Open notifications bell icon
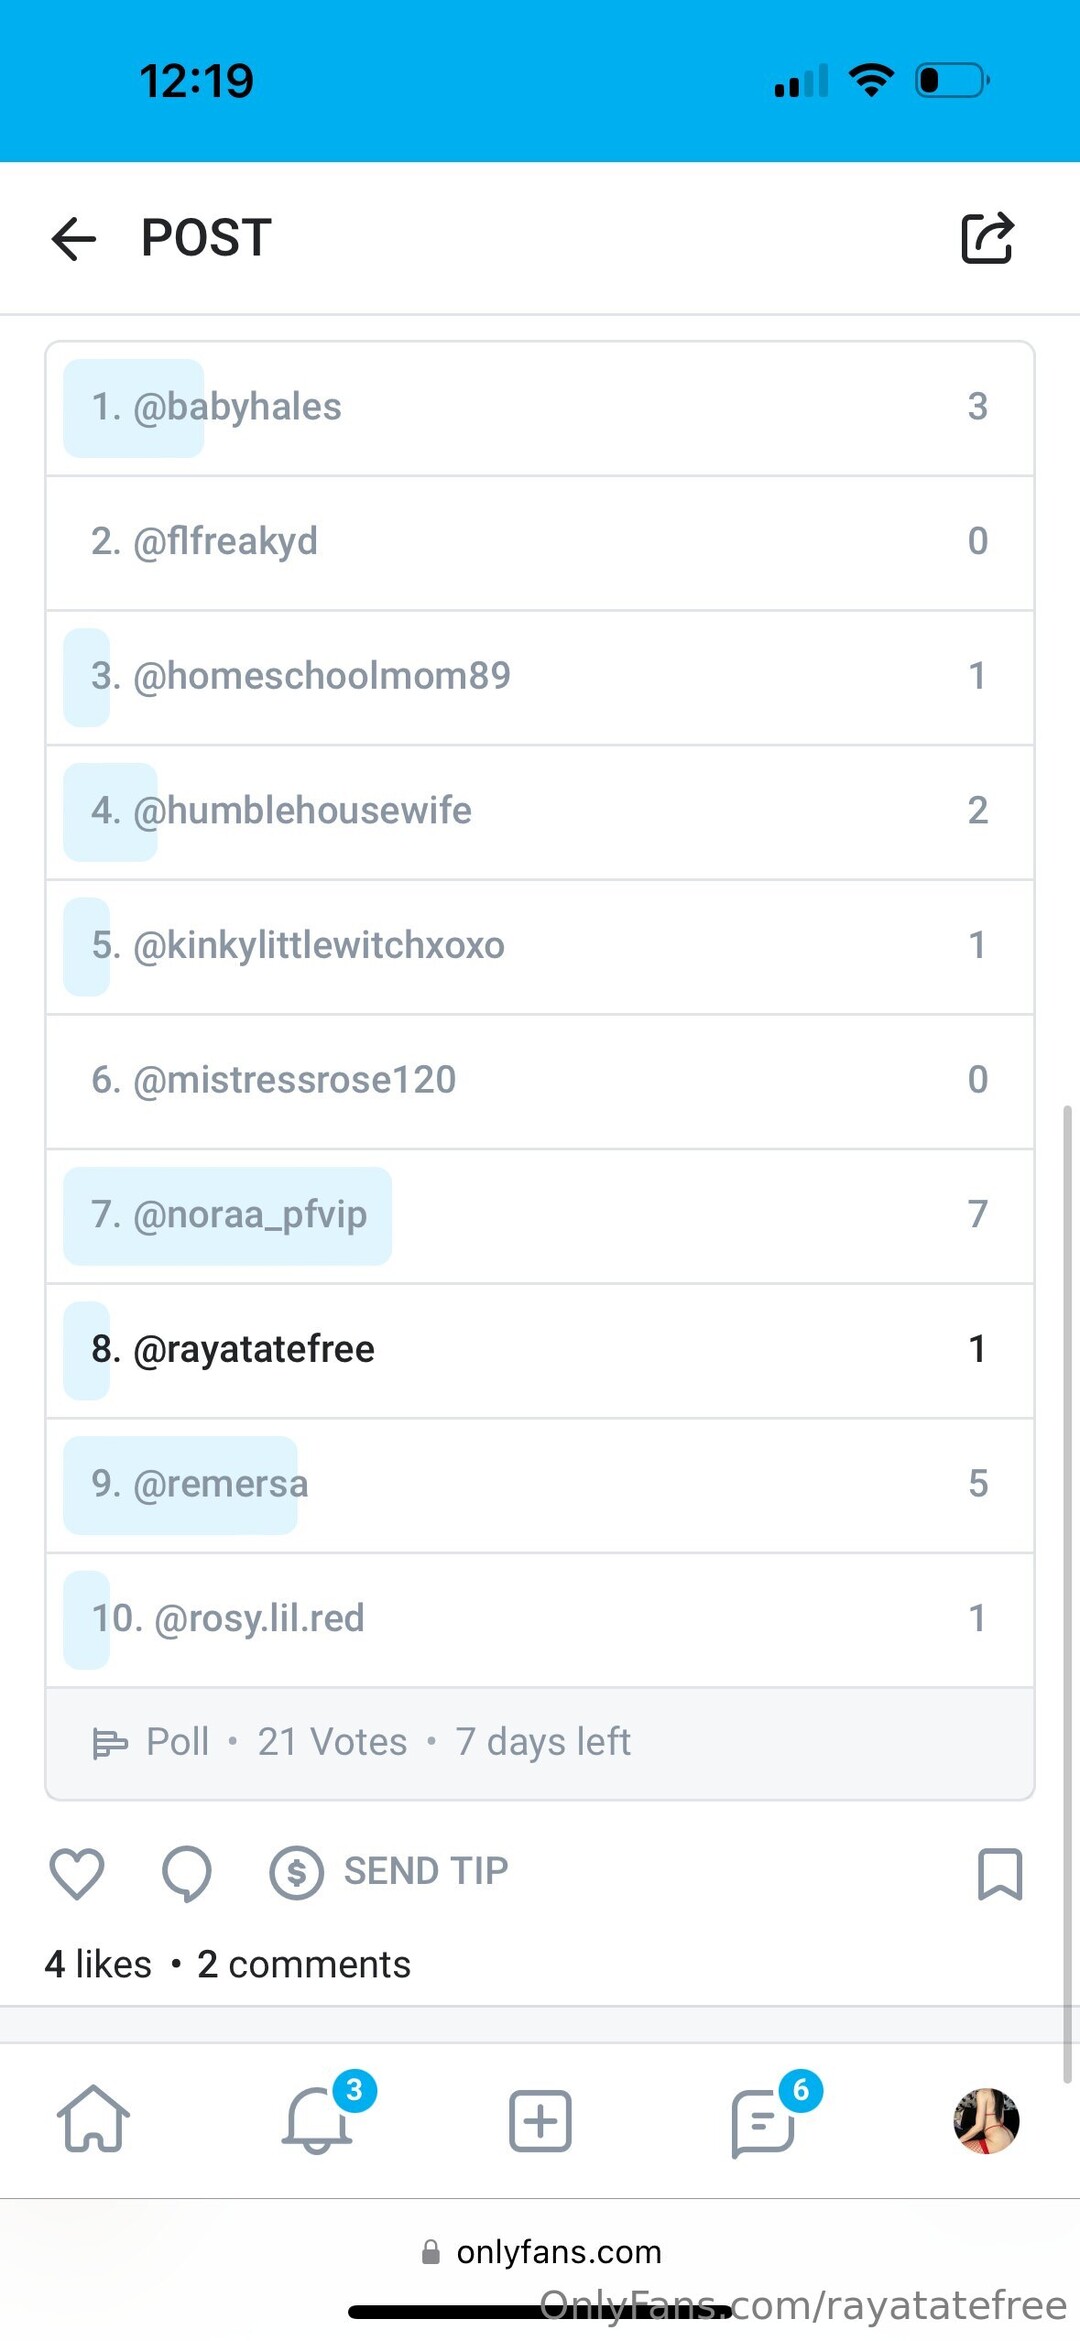This screenshot has width=1080, height=2341. [x=318, y=2119]
